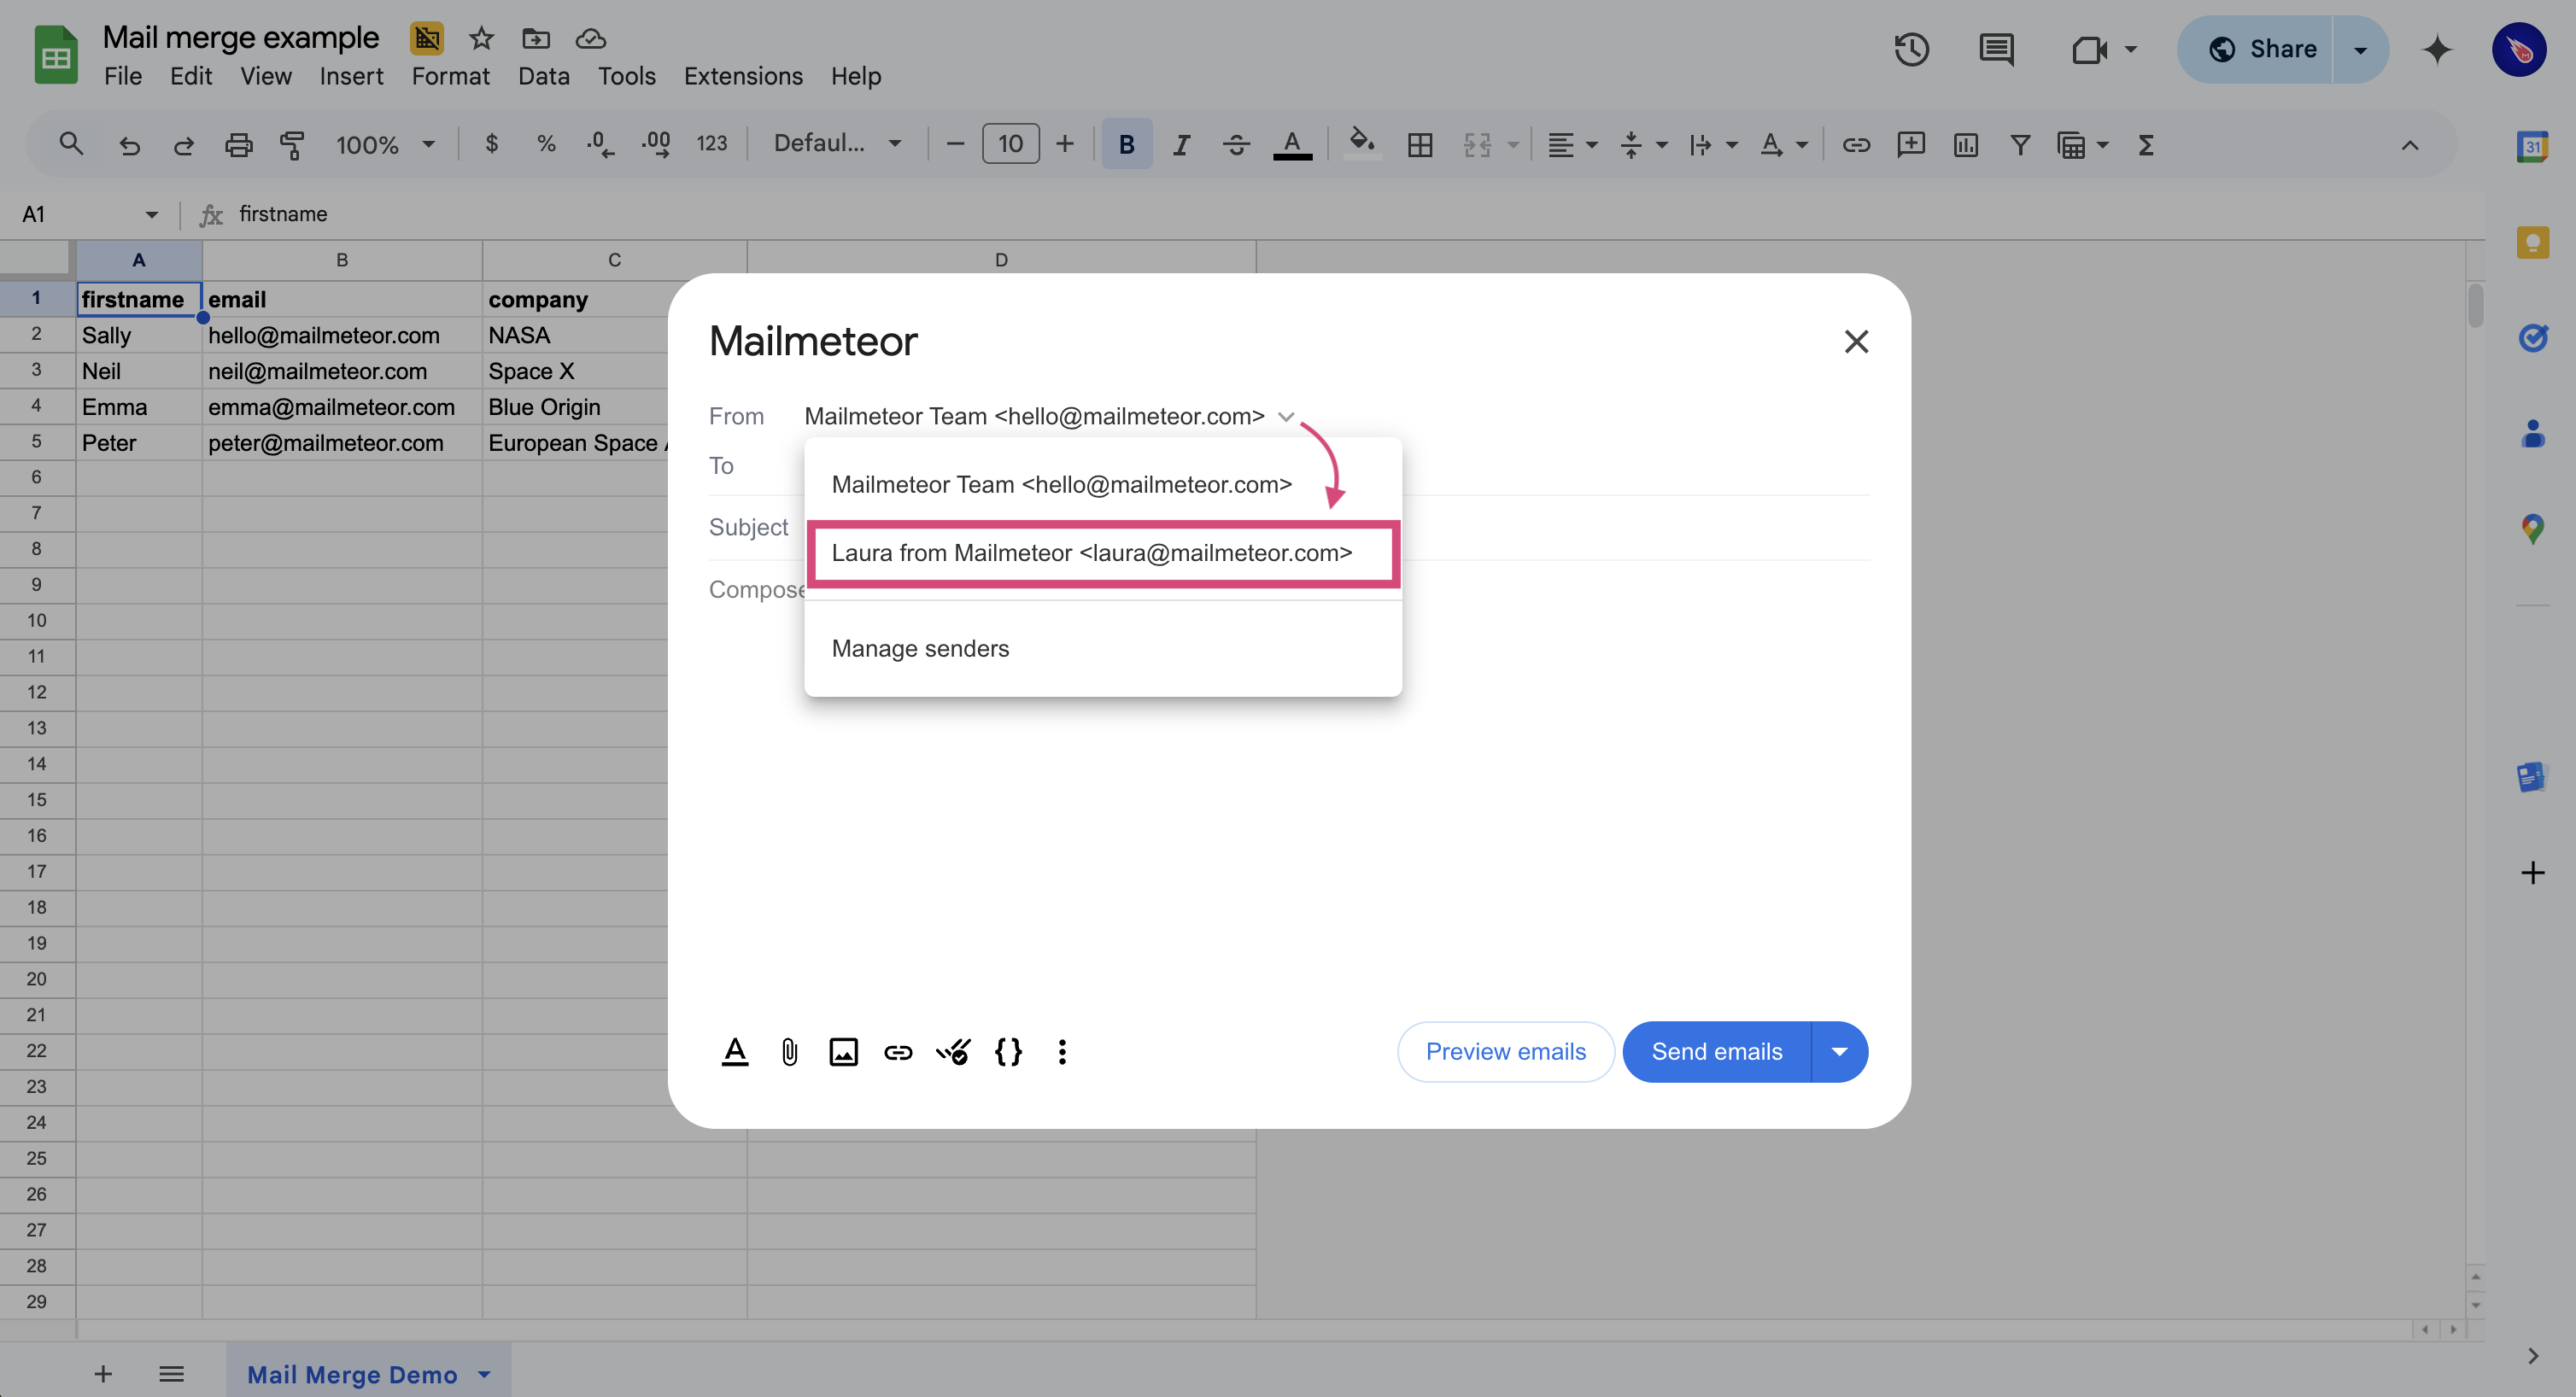Click the insert comment icon in toolbar
This screenshot has height=1397, width=2576.
(x=1911, y=145)
